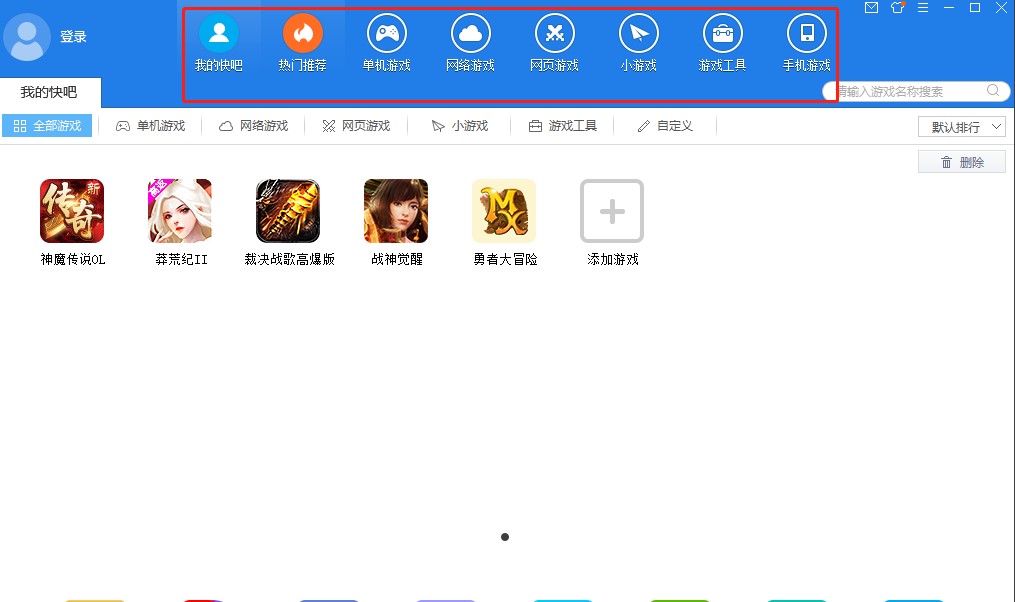Select the 网页游戏 filter below the banner
1015x602 pixels.
point(356,126)
